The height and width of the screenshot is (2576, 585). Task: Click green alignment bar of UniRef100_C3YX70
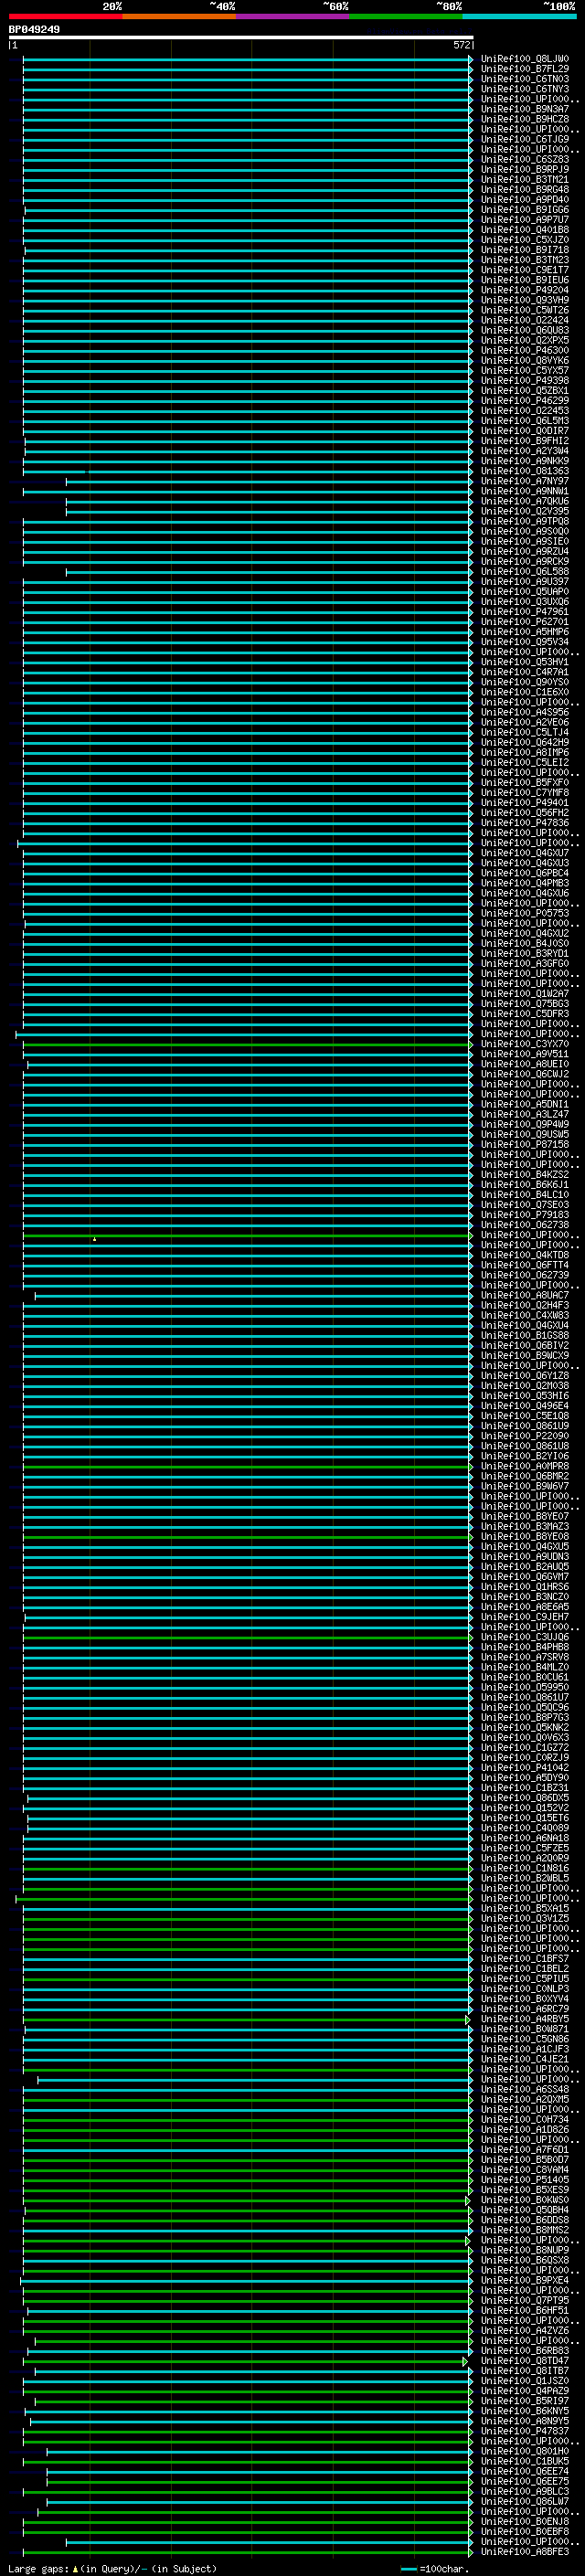(246, 1044)
